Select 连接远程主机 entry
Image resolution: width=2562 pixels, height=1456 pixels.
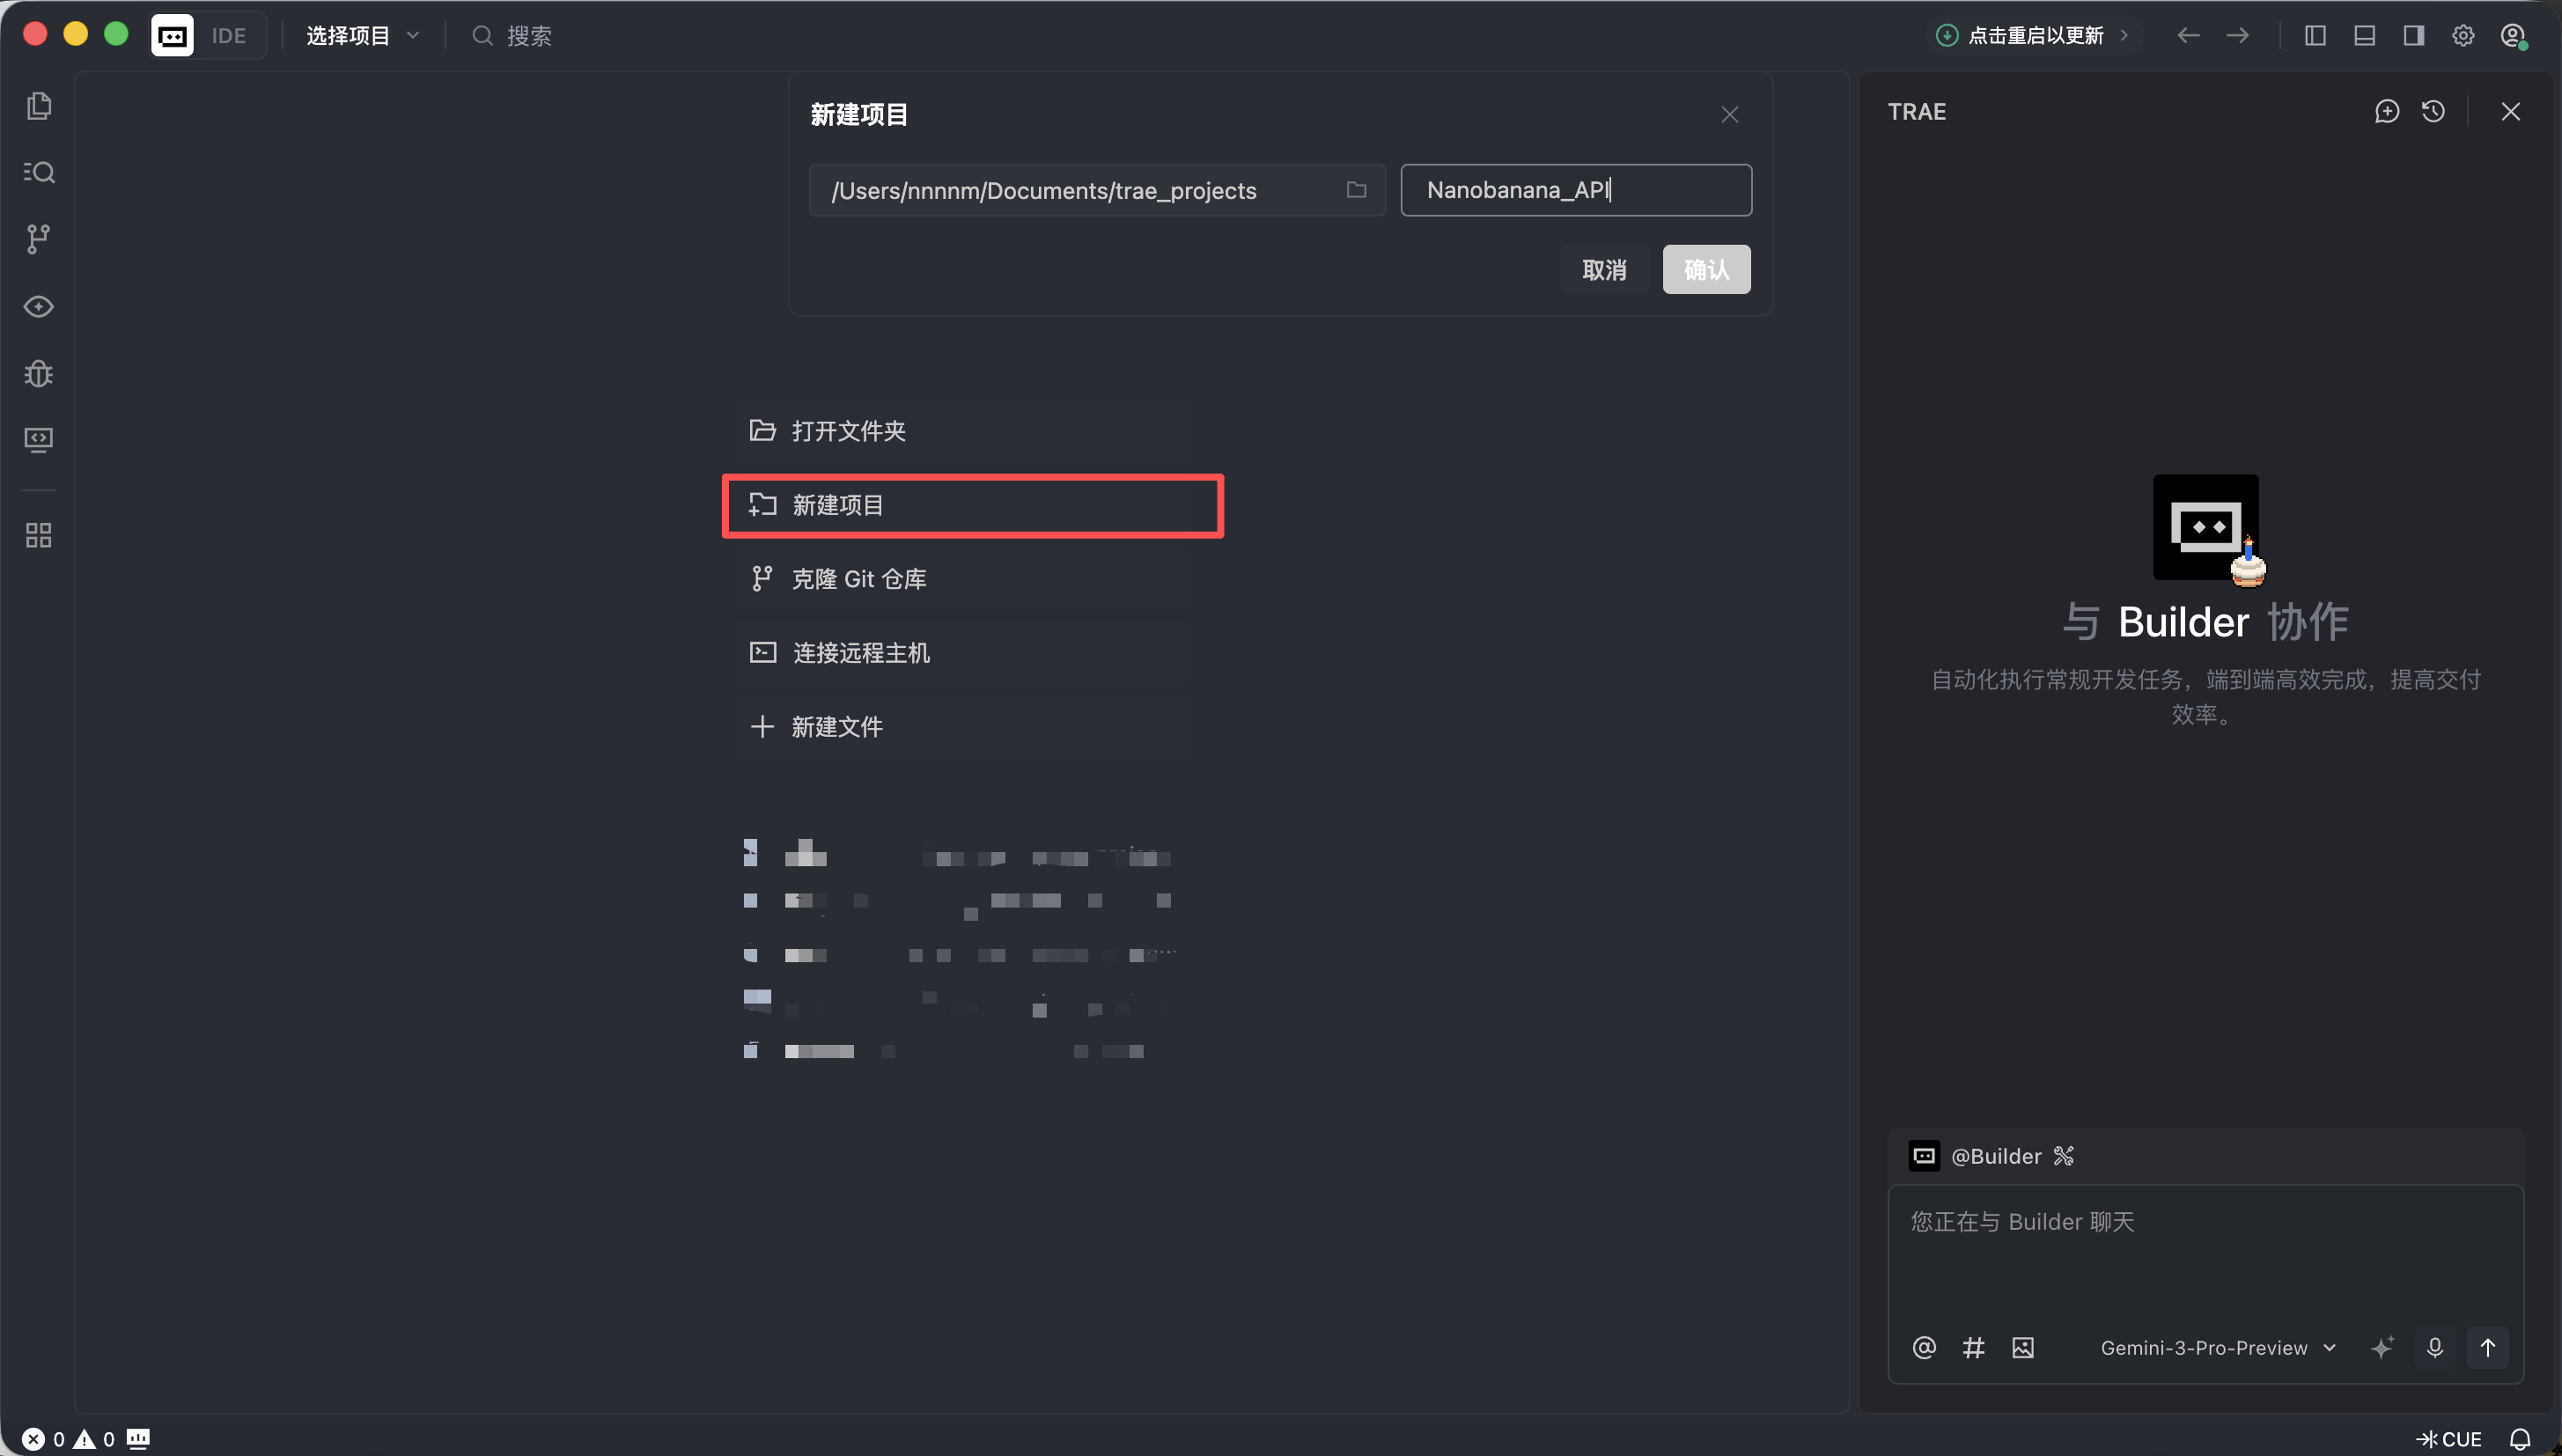(860, 653)
